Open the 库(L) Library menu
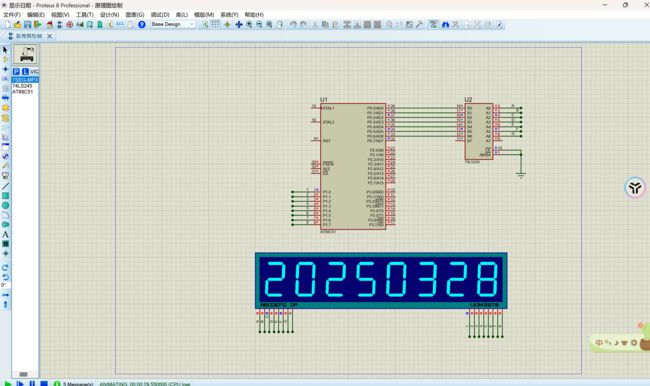 pos(182,15)
